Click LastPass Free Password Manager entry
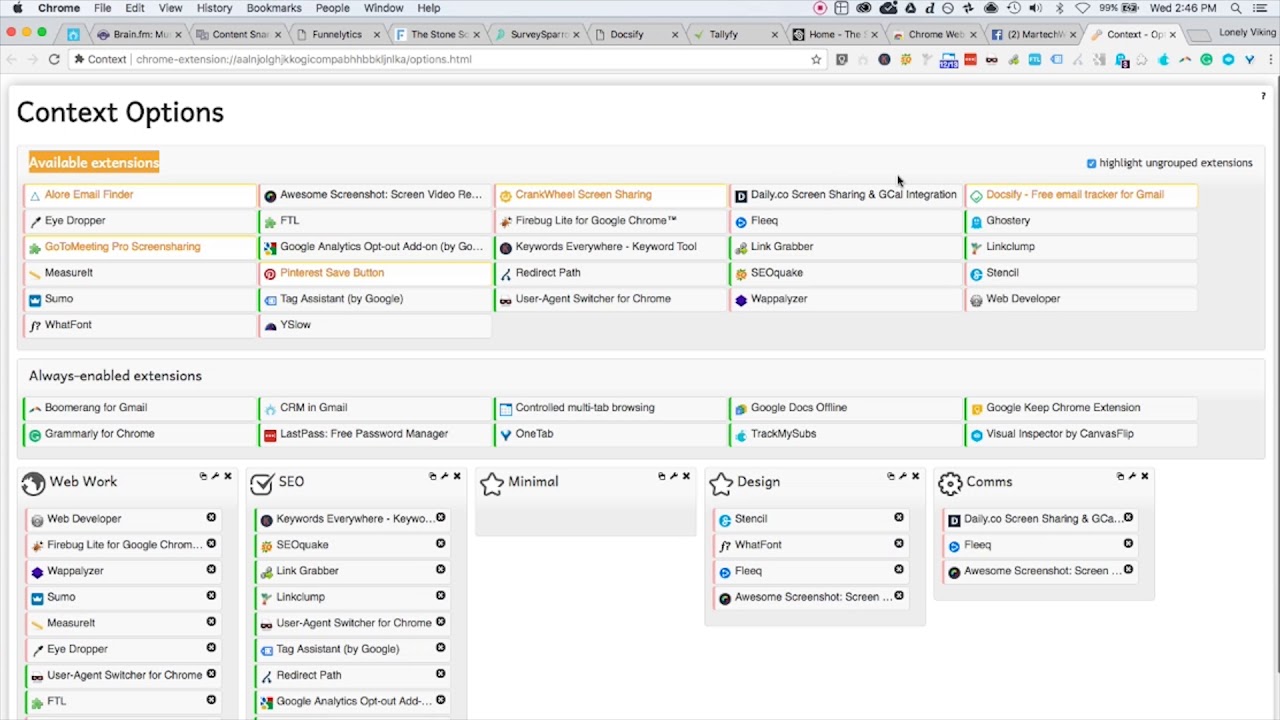 (375, 434)
